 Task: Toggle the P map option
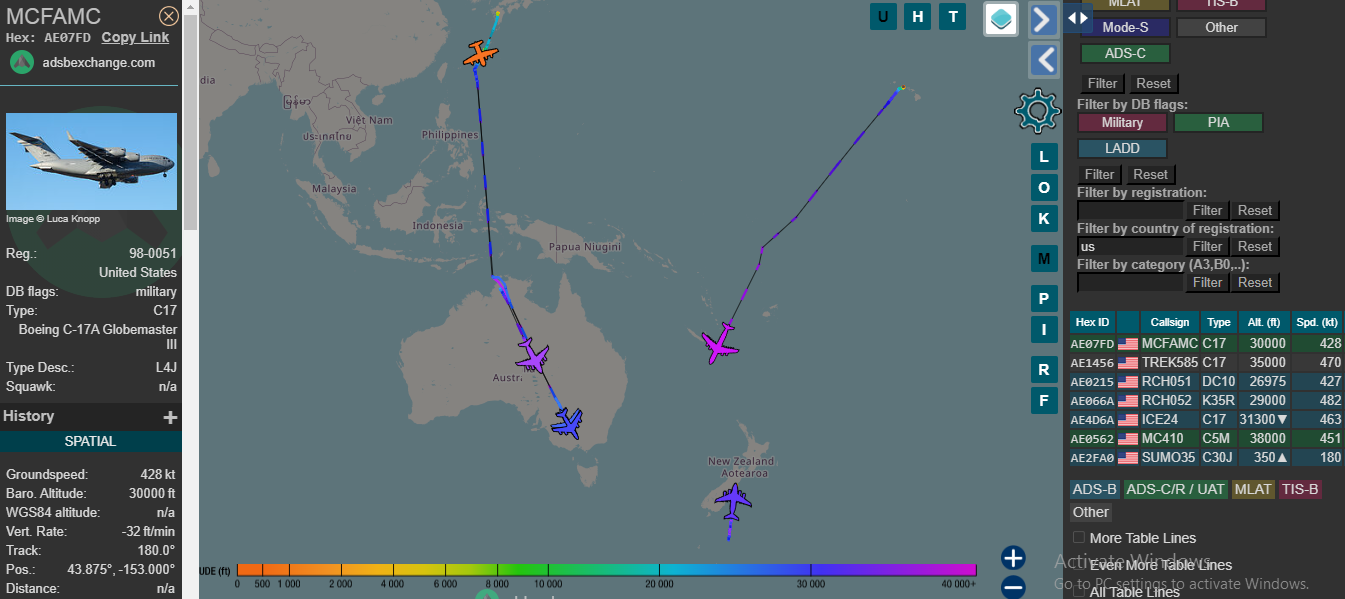point(1044,298)
